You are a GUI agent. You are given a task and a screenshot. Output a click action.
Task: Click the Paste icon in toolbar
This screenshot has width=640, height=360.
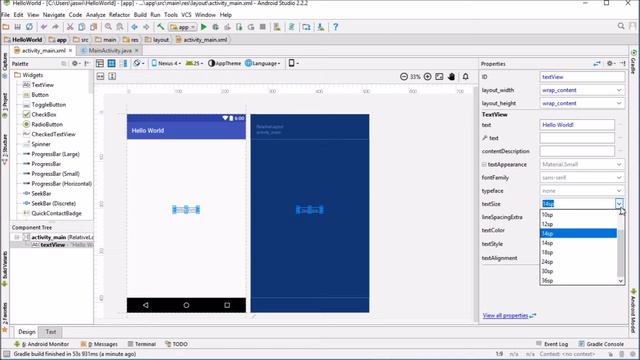point(93,27)
